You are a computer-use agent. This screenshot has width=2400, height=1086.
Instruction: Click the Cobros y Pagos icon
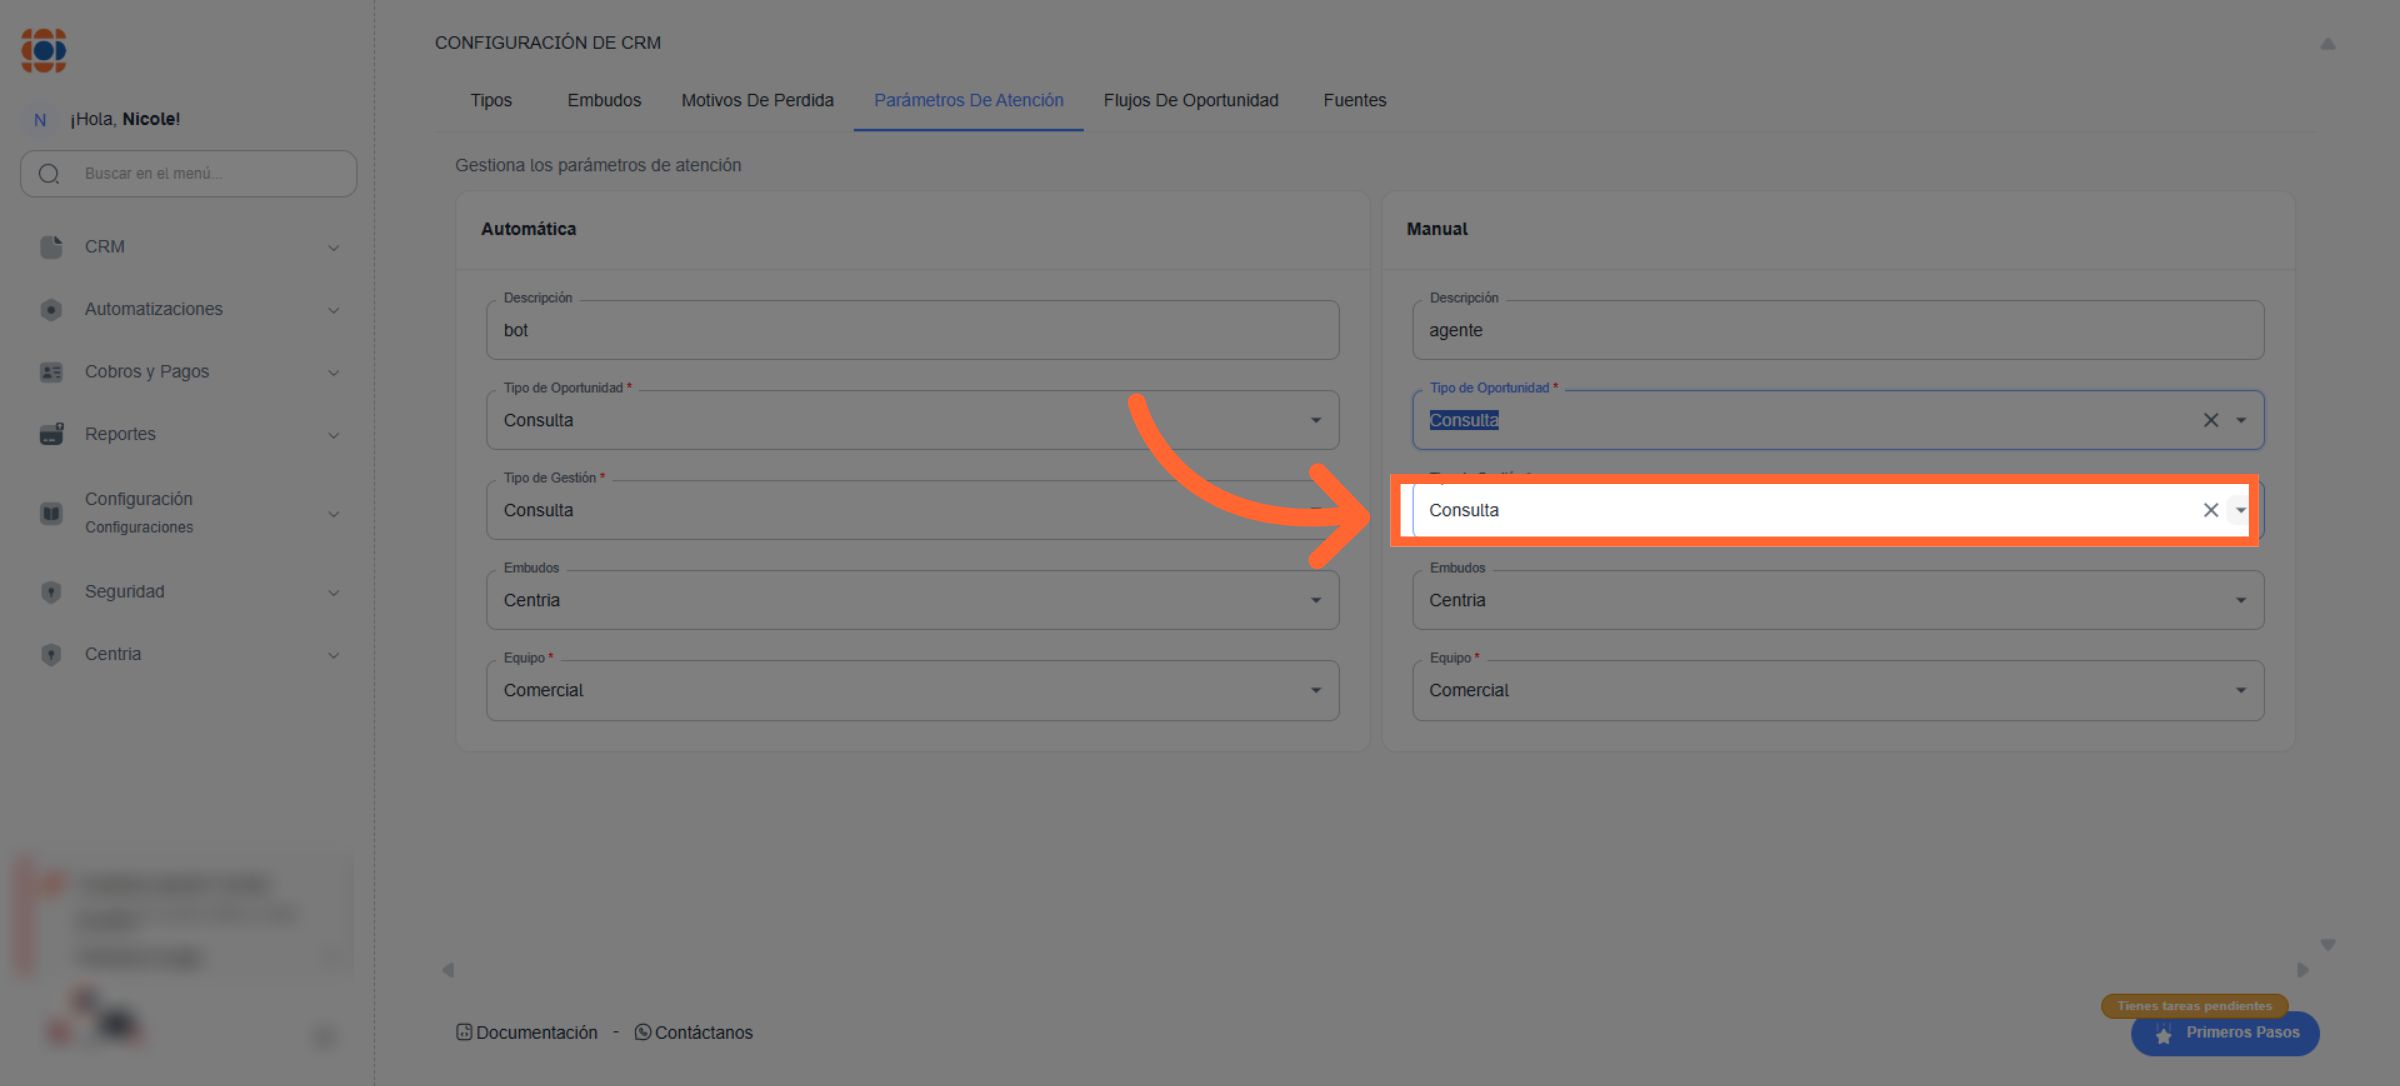(51, 372)
